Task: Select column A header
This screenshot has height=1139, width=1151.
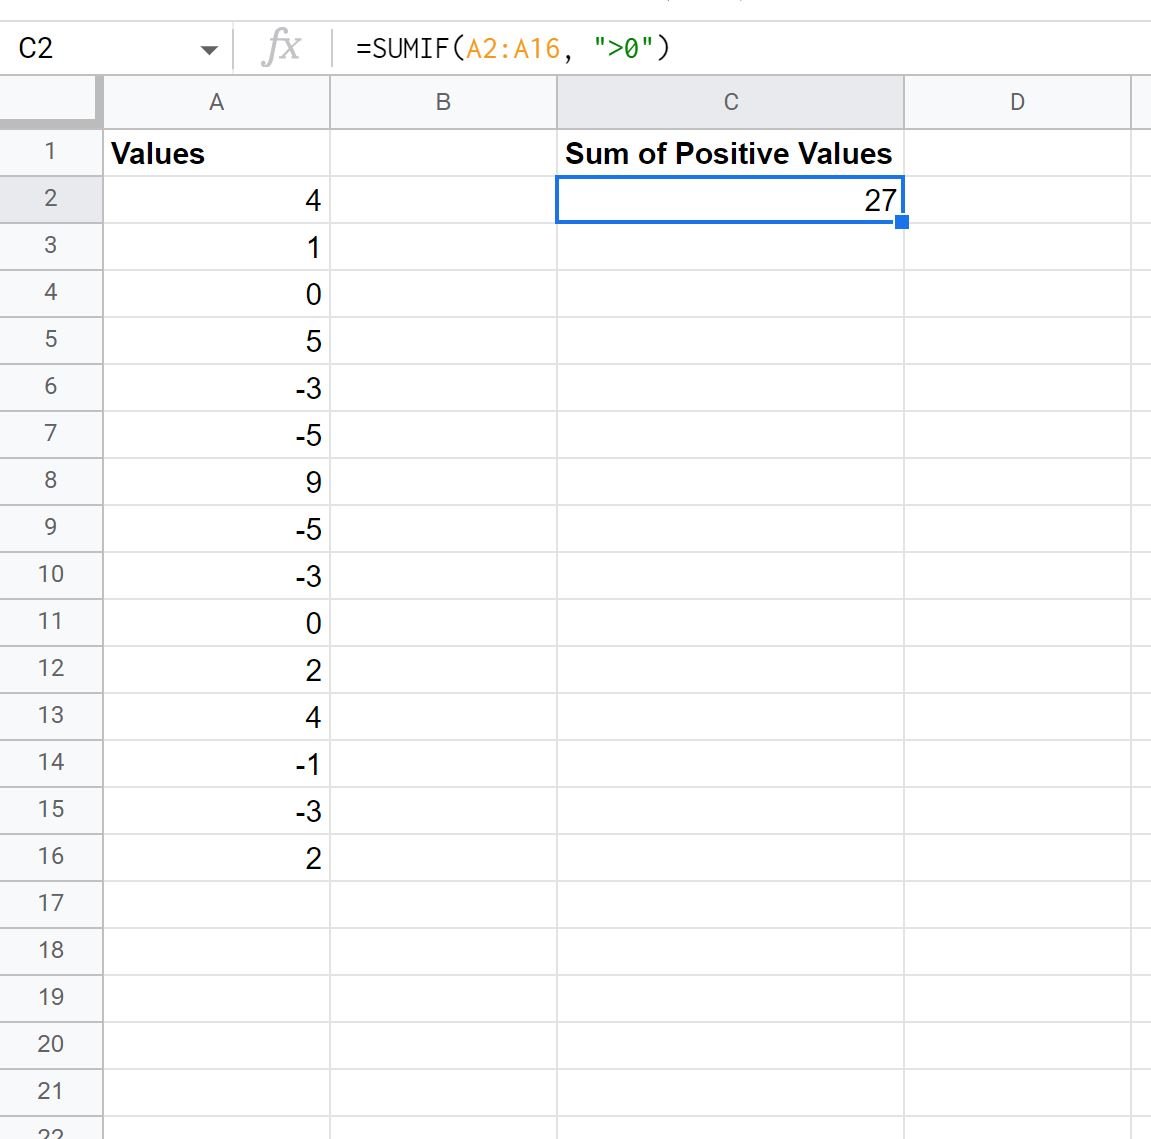Action: pos(217,102)
